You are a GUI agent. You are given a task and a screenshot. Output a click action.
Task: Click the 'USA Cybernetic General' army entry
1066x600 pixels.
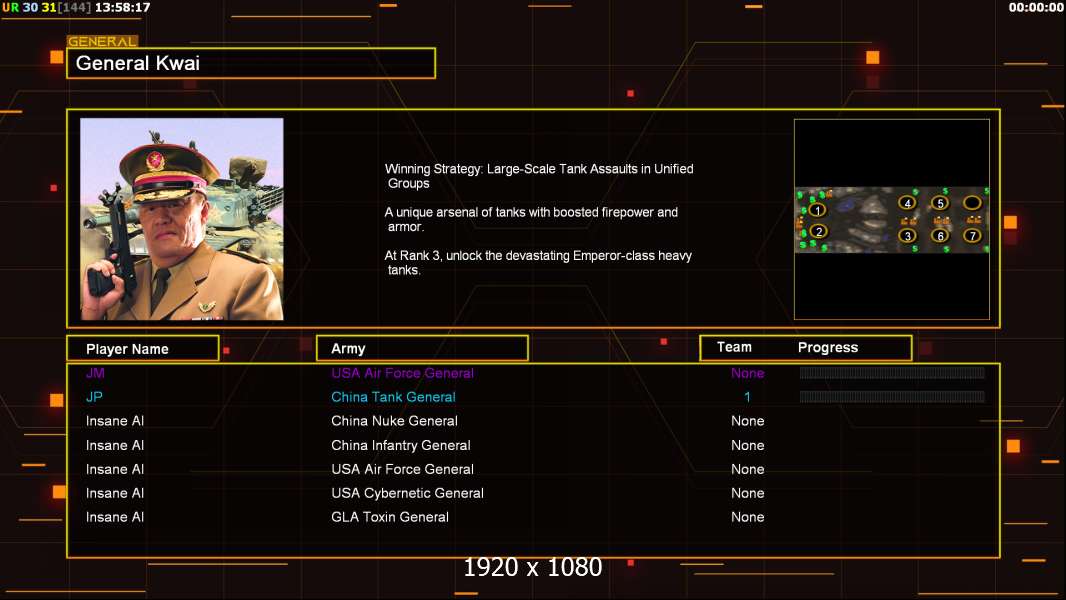pos(407,493)
